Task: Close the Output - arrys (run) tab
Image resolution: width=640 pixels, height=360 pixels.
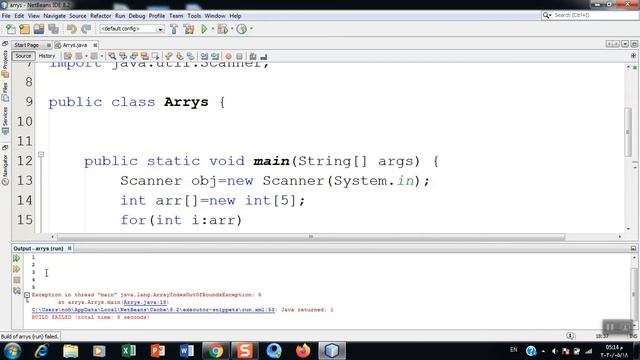Action: [x=69, y=248]
